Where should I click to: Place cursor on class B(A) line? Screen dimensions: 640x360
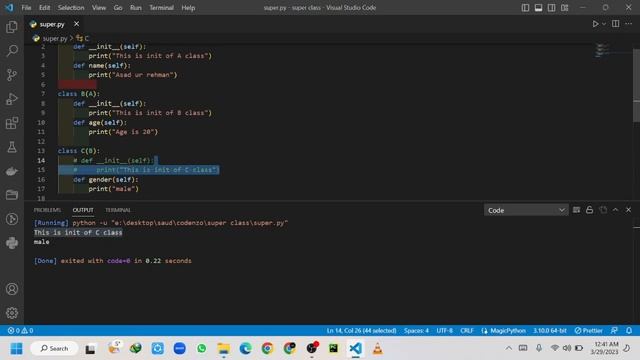point(78,94)
